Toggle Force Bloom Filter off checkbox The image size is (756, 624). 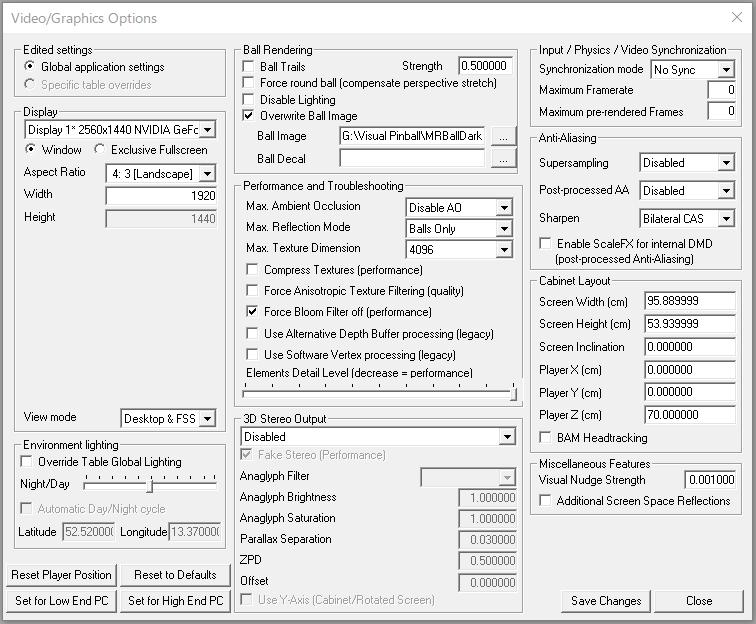click(x=252, y=312)
